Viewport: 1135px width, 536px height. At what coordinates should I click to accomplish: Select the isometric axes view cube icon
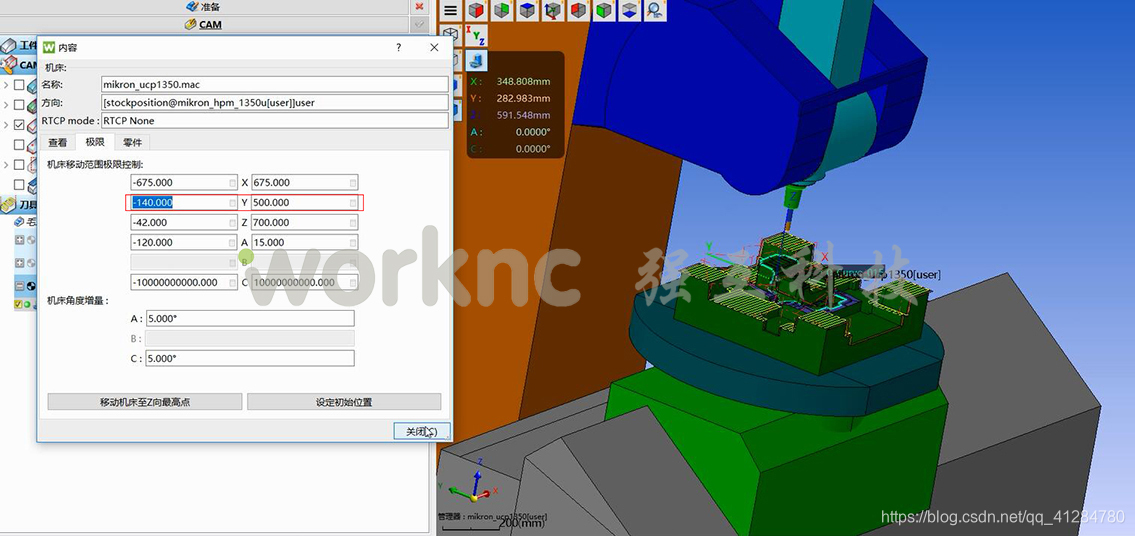[553, 10]
